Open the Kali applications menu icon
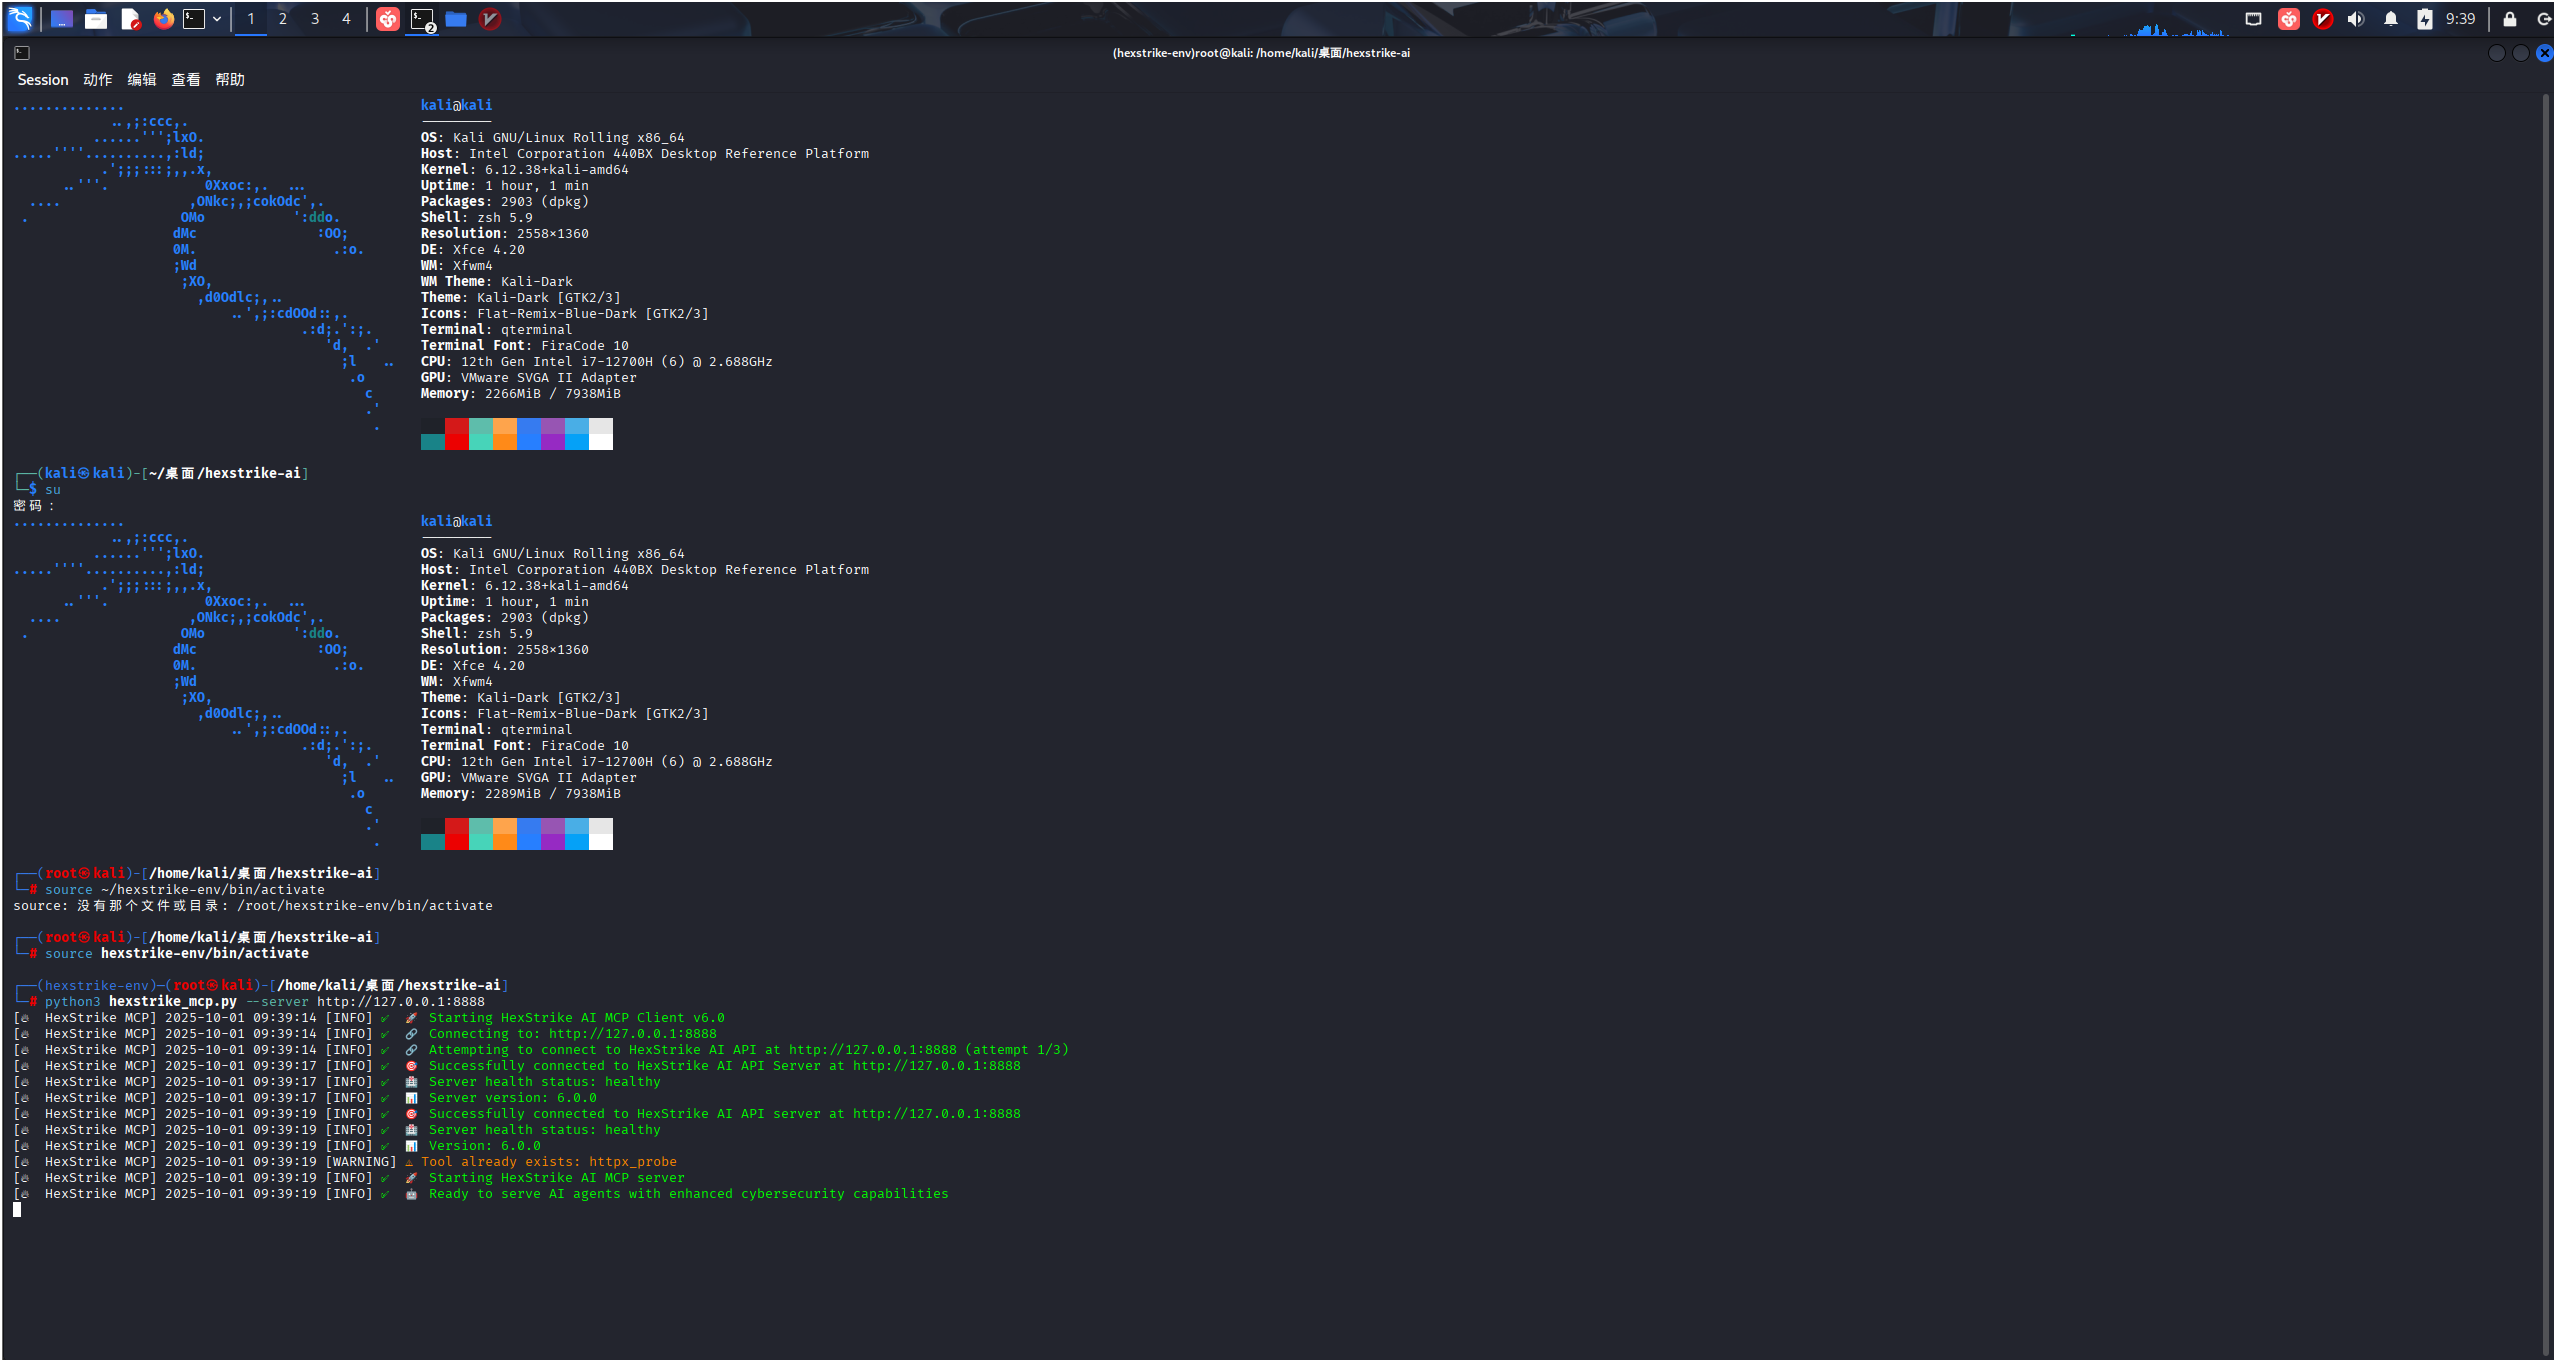Viewport: 2556px width, 1362px height. [x=20, y=18]
